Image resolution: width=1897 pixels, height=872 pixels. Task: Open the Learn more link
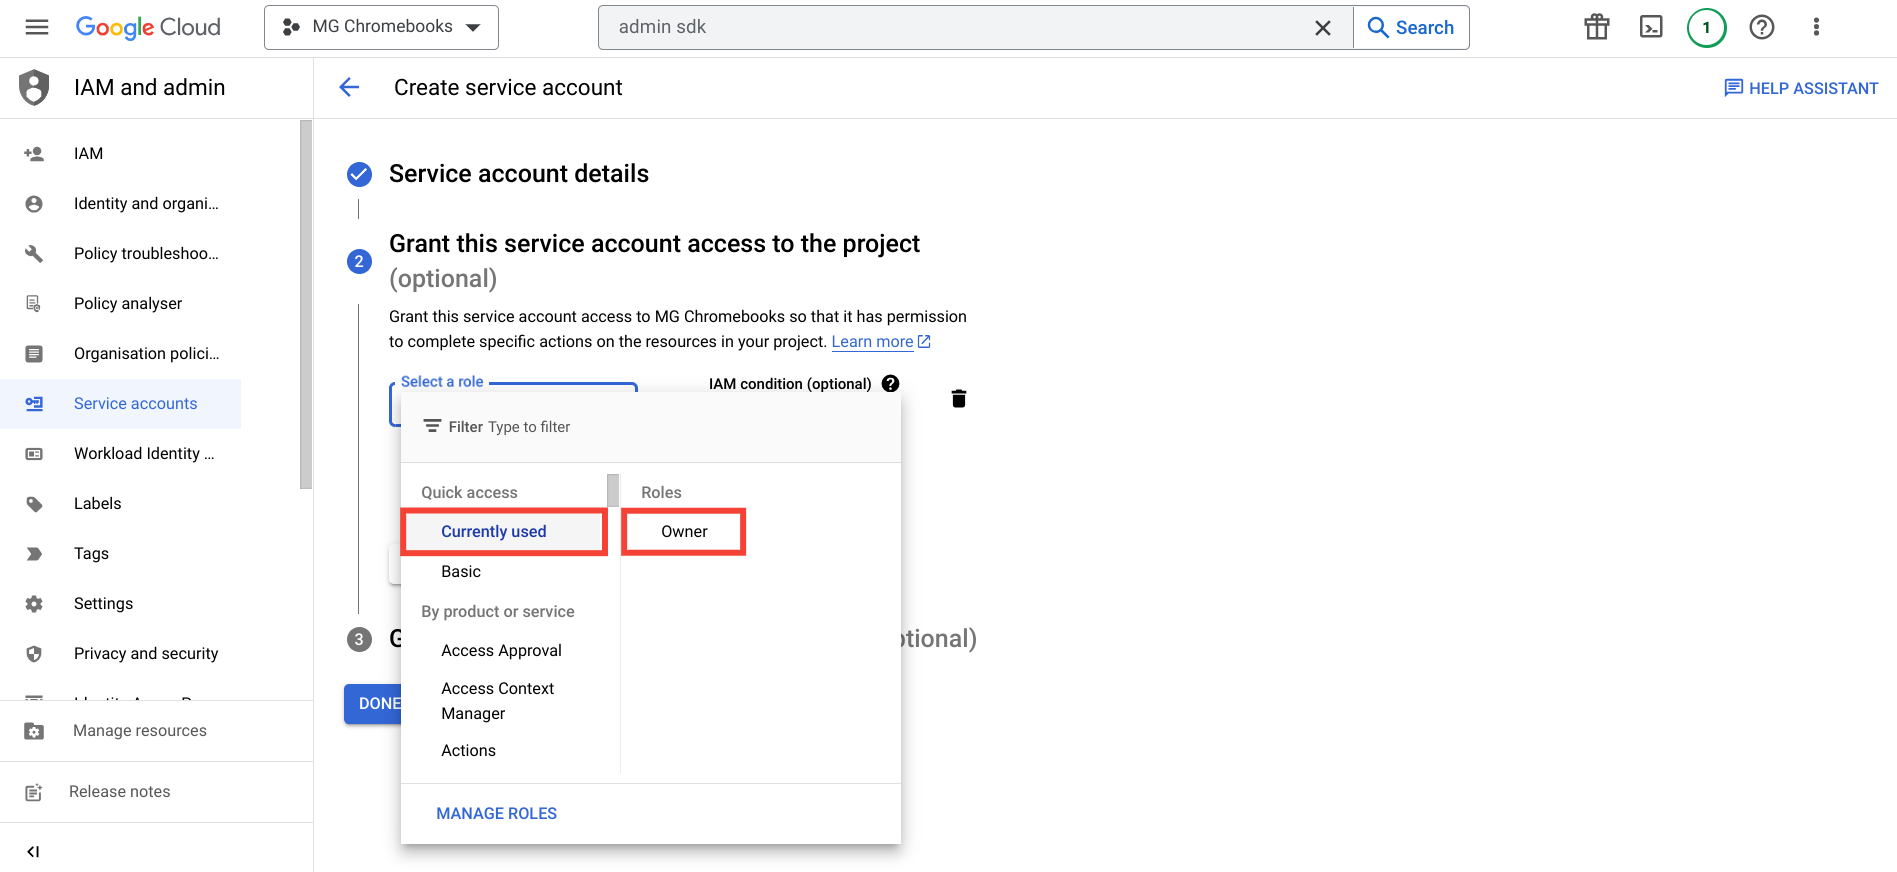pyautogui.click(x=881, y=342)
